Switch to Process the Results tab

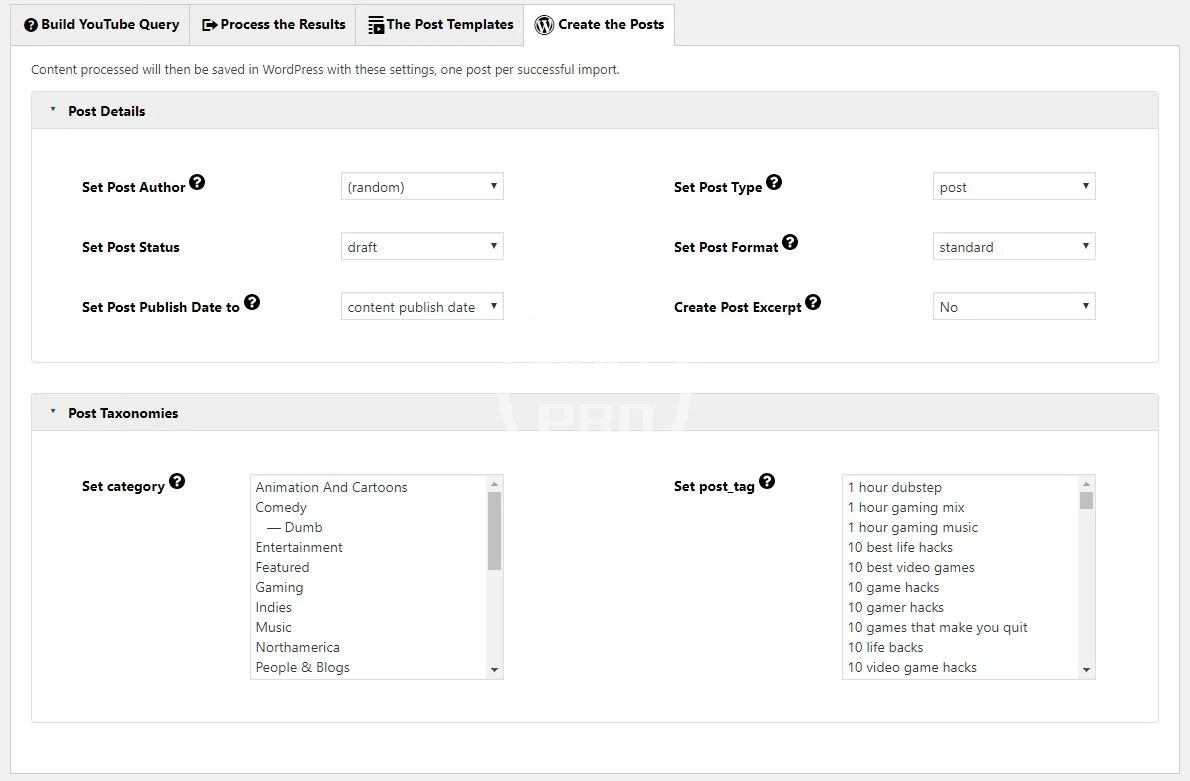273,25
